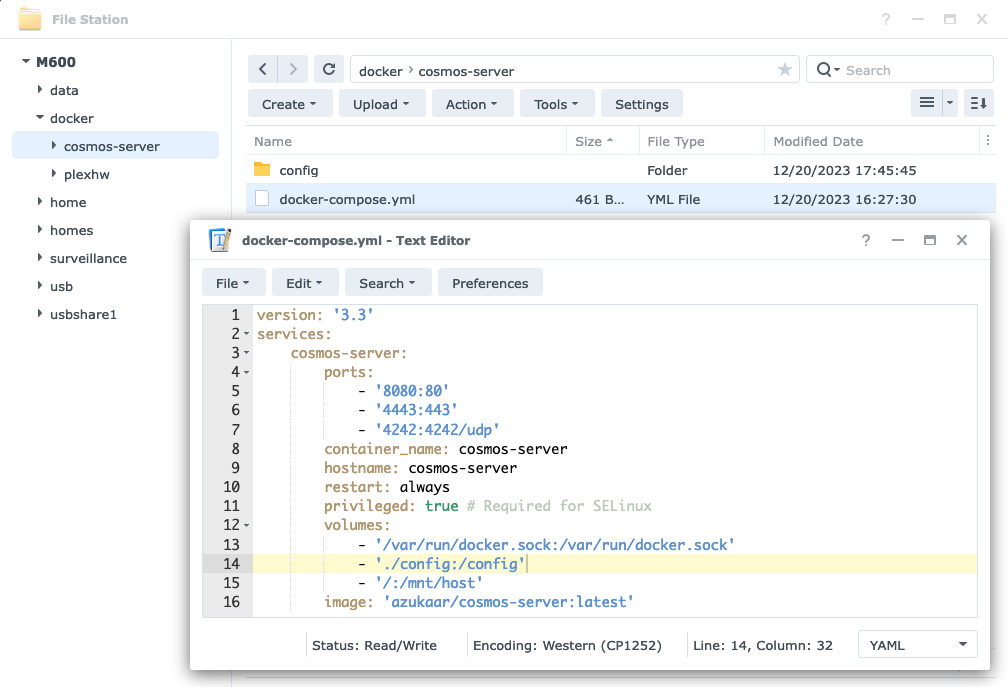Open the YAML language dropdown
This screenshot has width=1008, height=687.
(917, 645)
